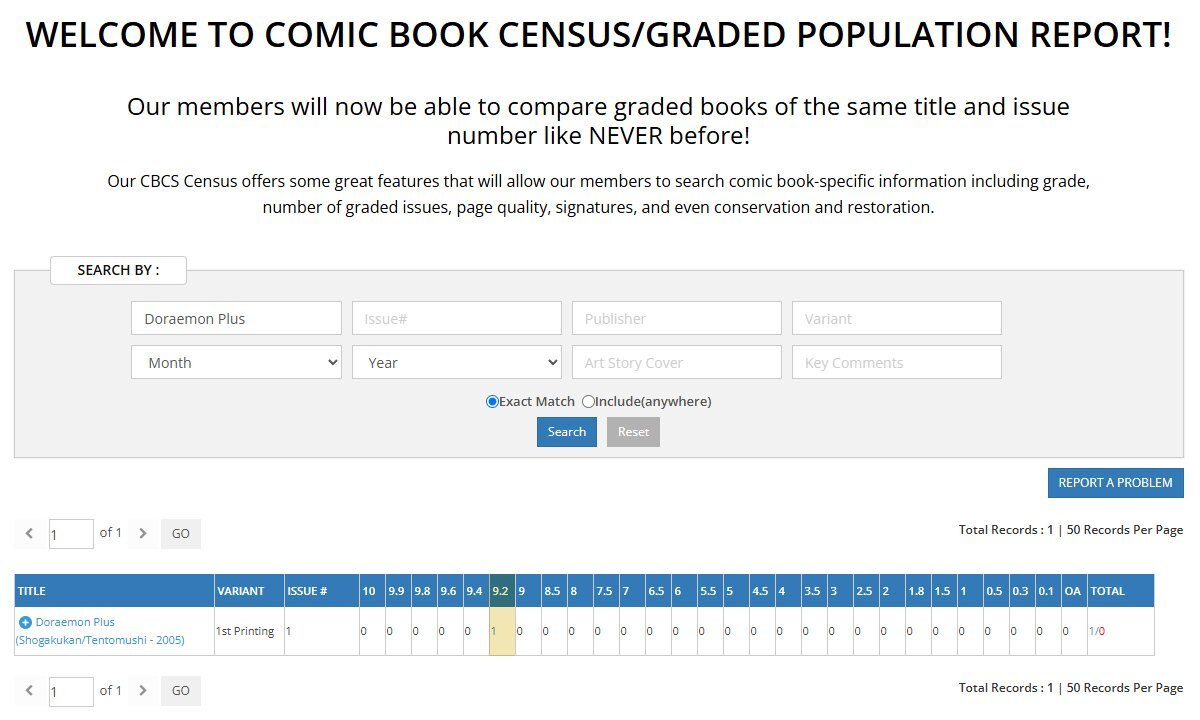This screenshot has width=1200, height=720.
Task: Open the Doraemon Plus title link
Action: click(x=75, y=623)
